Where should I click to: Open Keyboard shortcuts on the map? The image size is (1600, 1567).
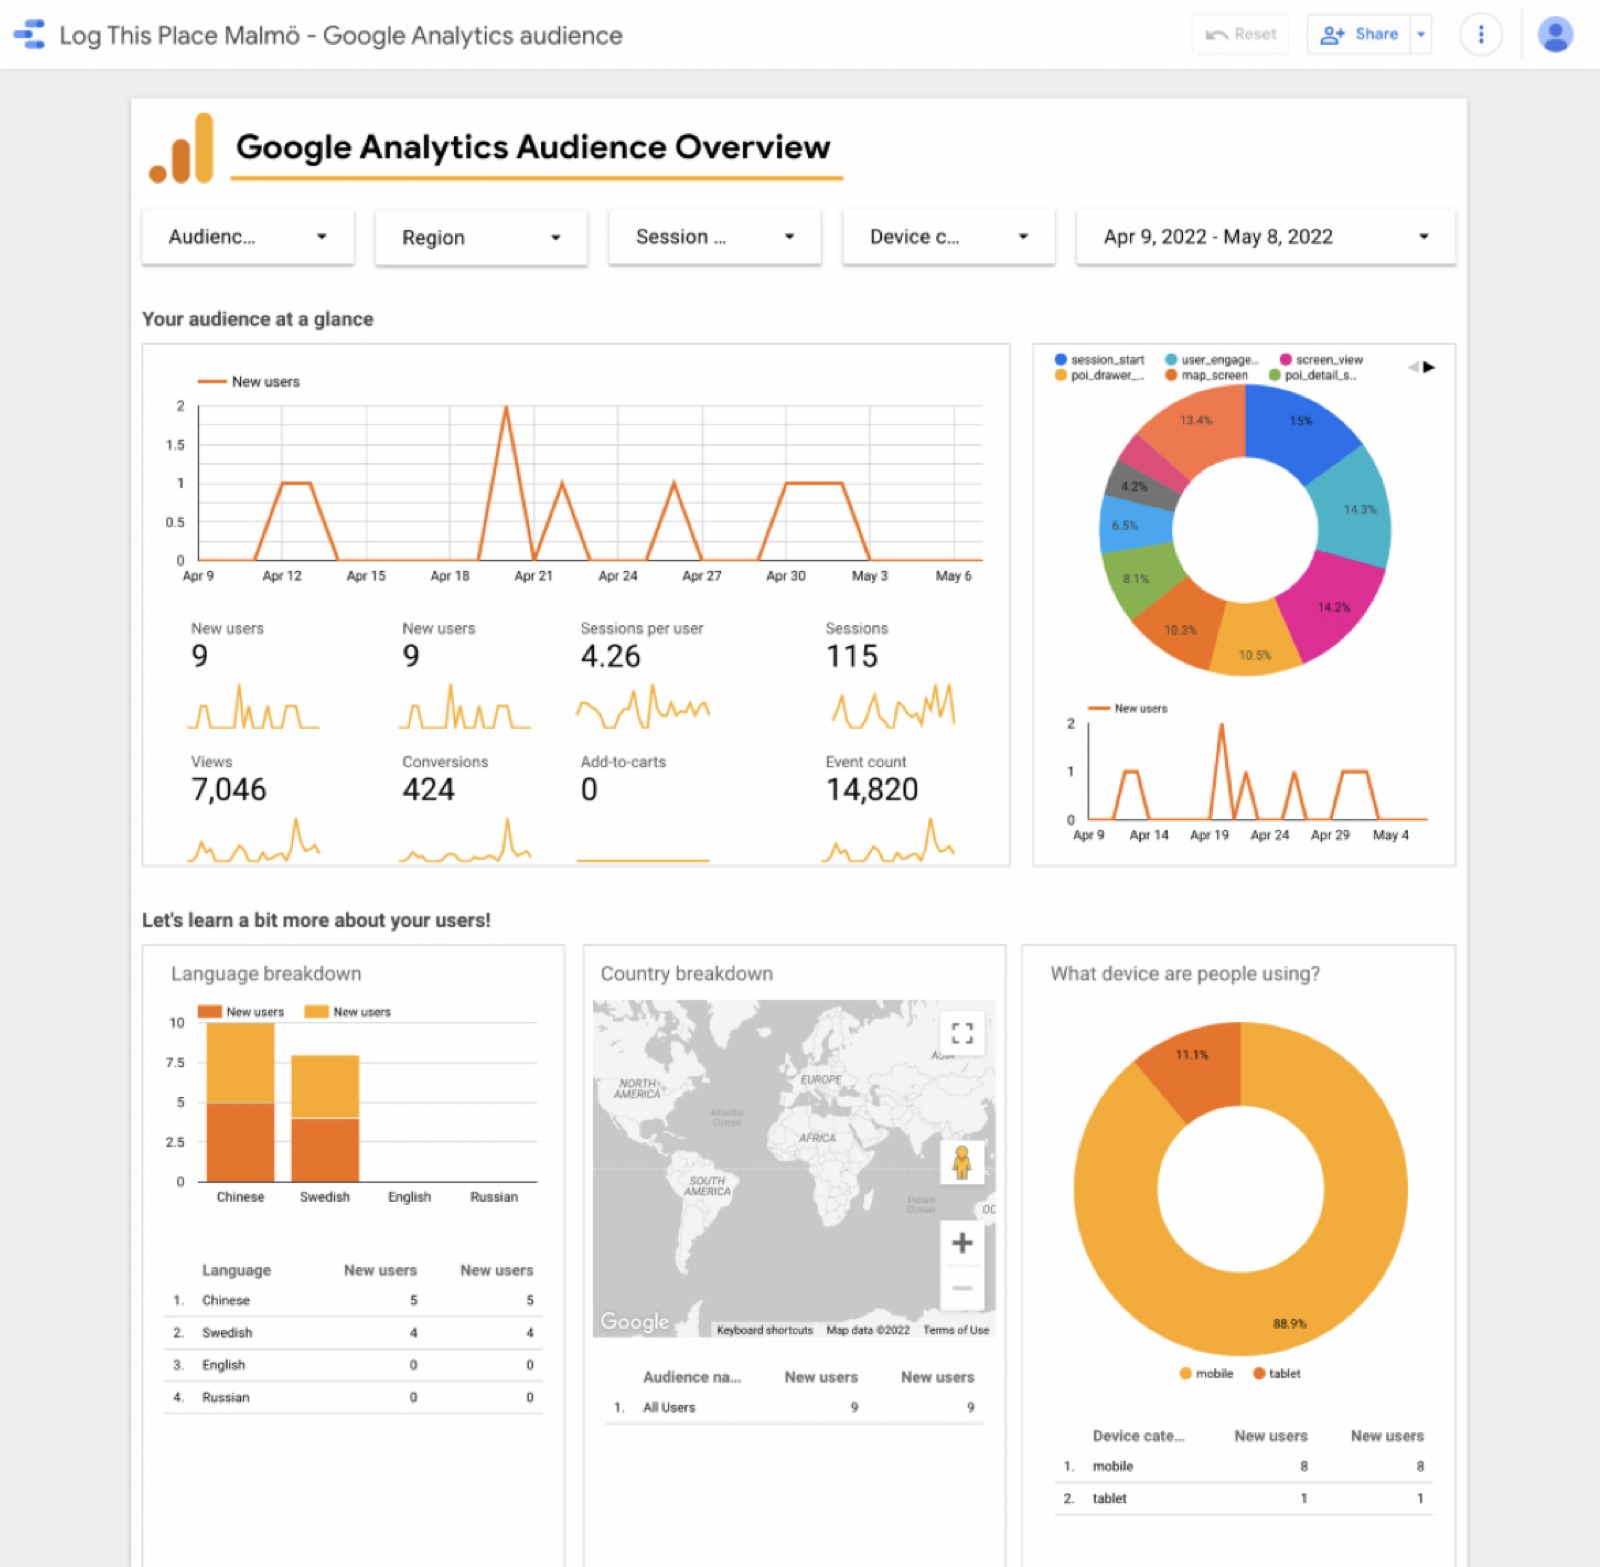point(765,1330)
